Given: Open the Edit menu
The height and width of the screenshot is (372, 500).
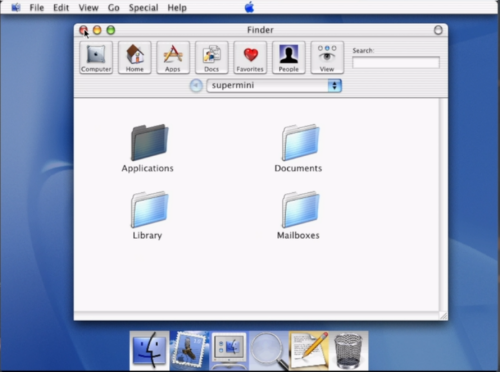Looking at the screenshot, I should (x=61, y=7).
